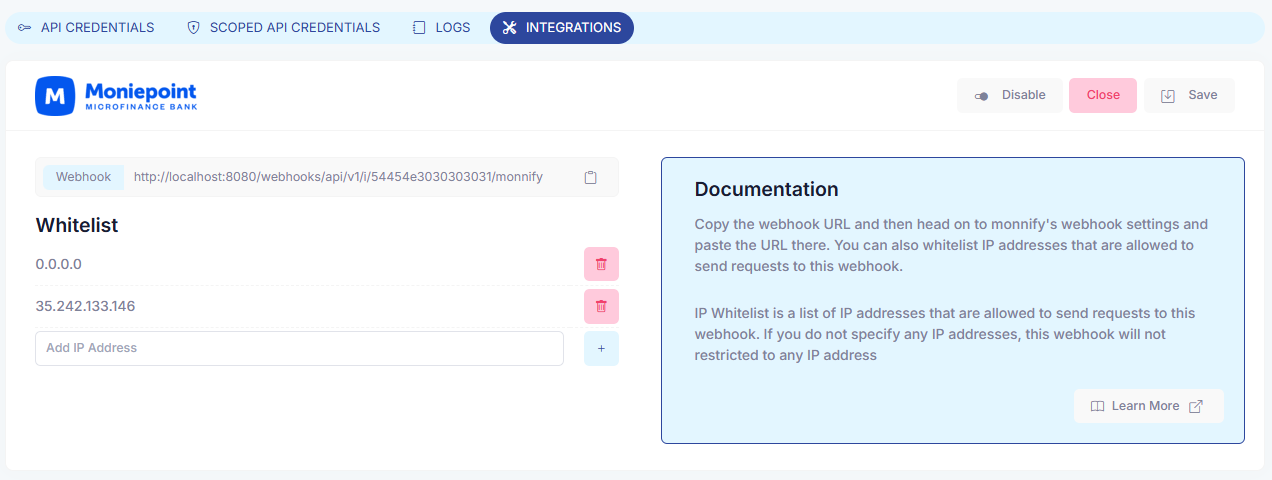This screenshot has width=1272, height=480.
Task: Save the integration settings
Action: [x=1189, y=95]
